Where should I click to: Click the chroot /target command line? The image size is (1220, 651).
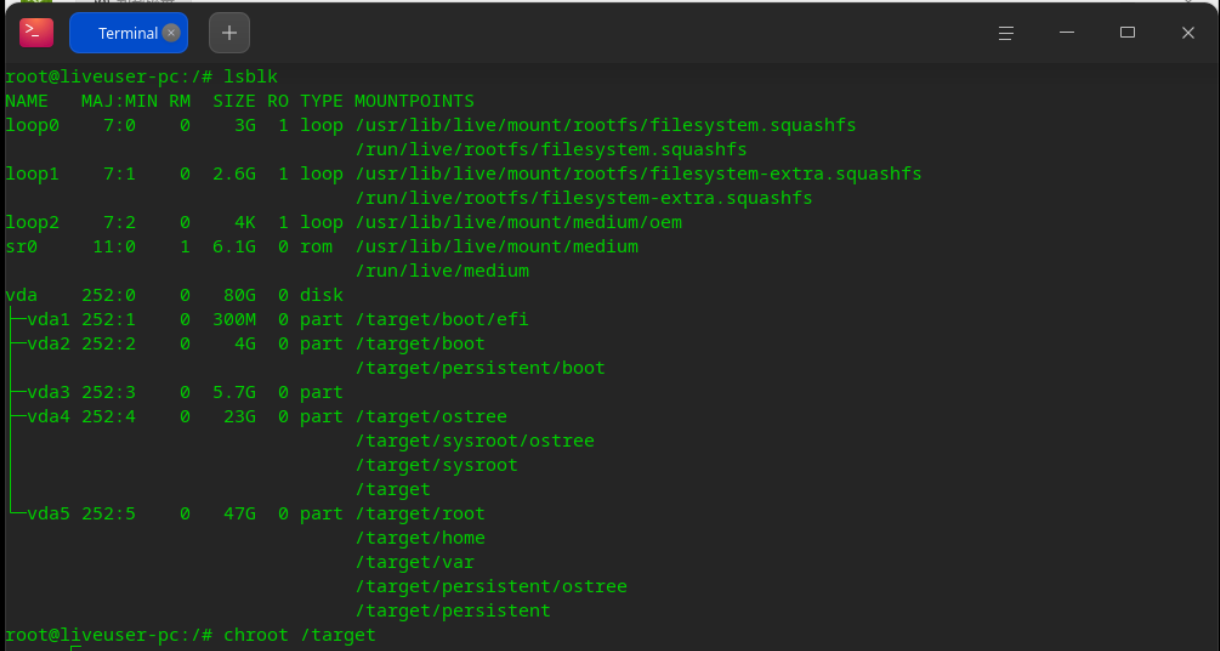[x=300, y=635]
